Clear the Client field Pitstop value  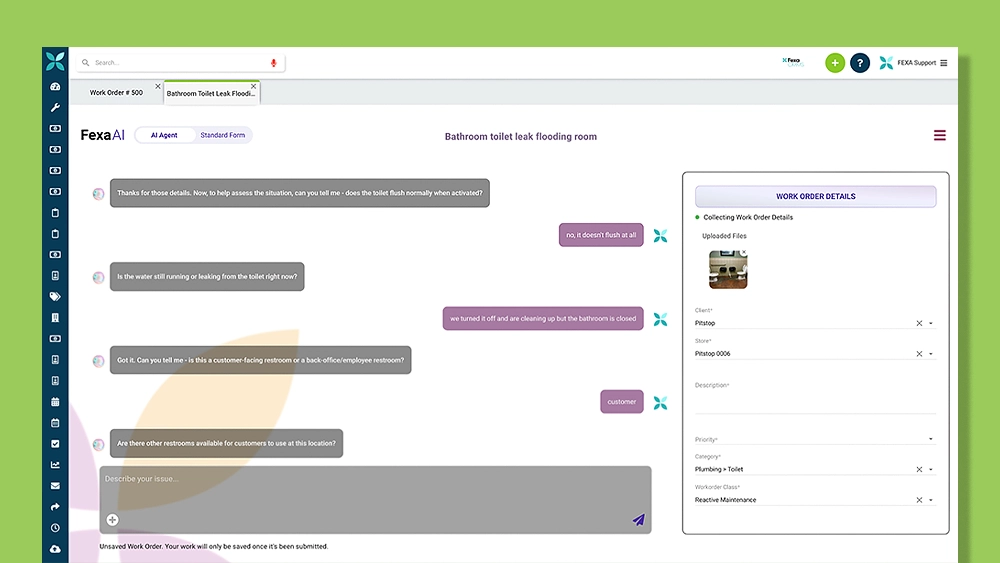click(919, 323)
